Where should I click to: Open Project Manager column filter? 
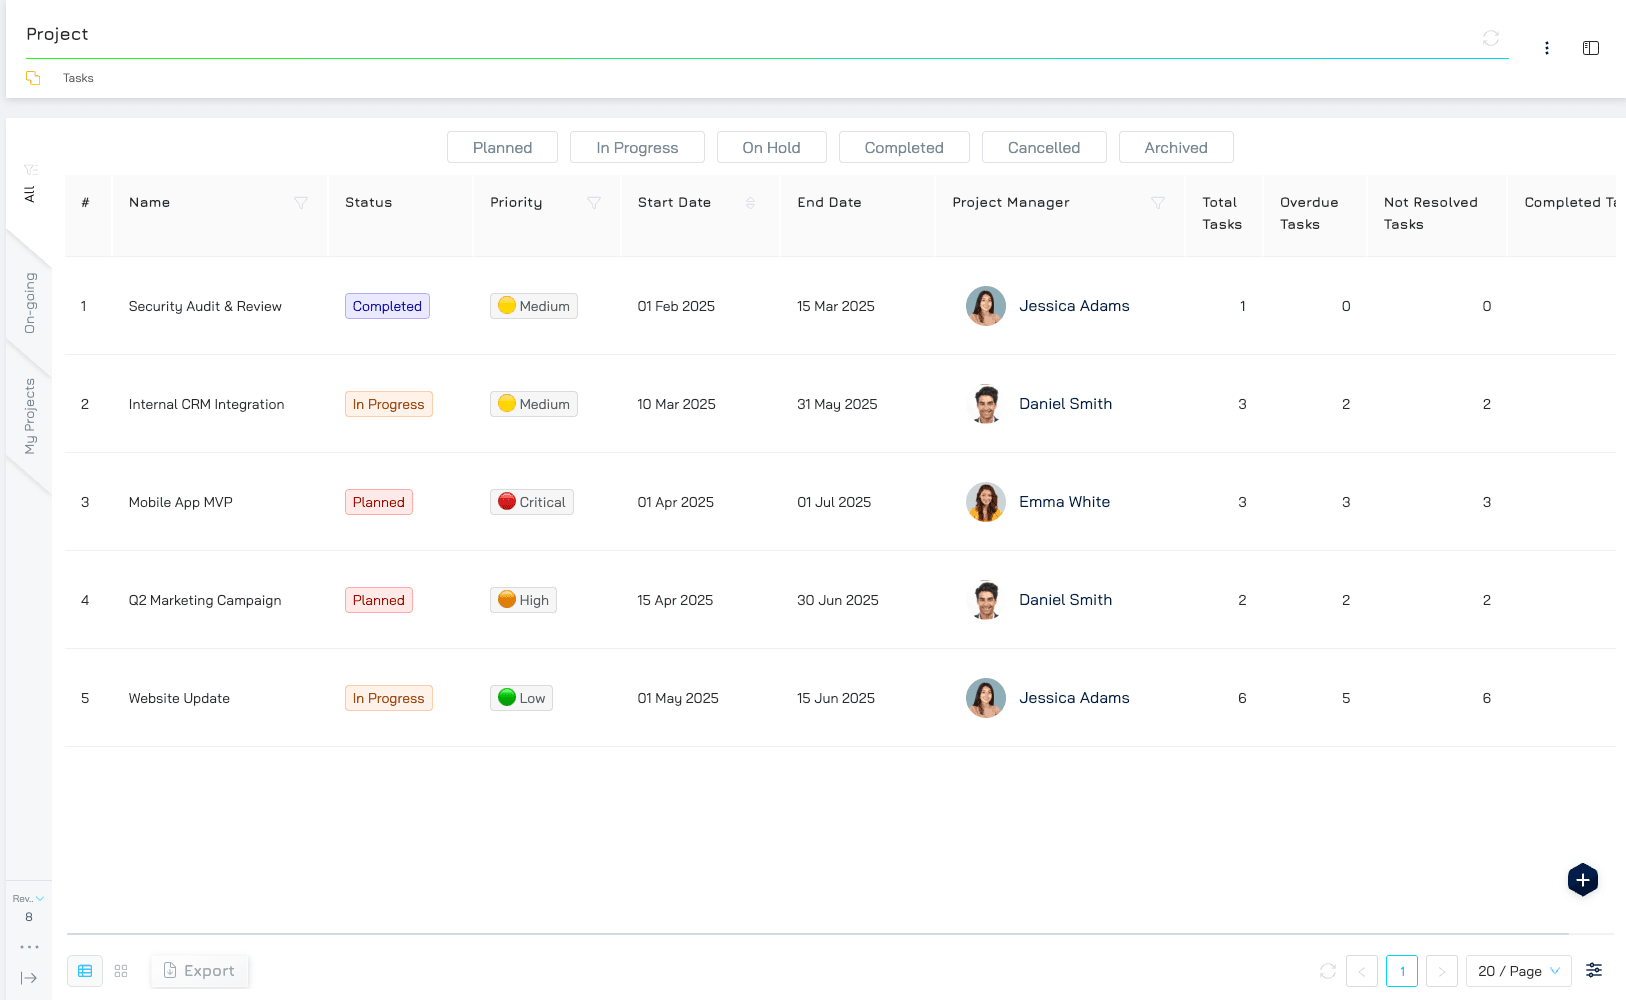(x=1158, y=203)
